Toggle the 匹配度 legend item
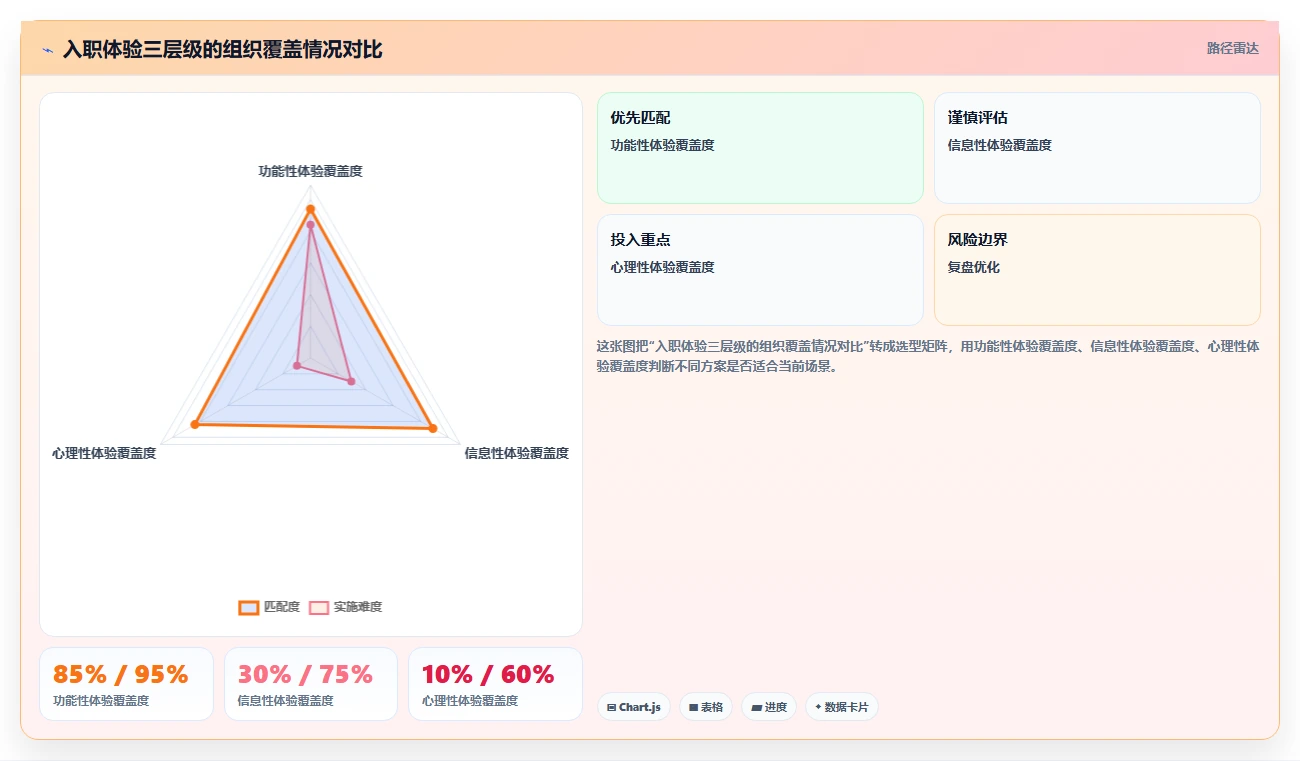 pyautogui.click(x=269, y=607)
